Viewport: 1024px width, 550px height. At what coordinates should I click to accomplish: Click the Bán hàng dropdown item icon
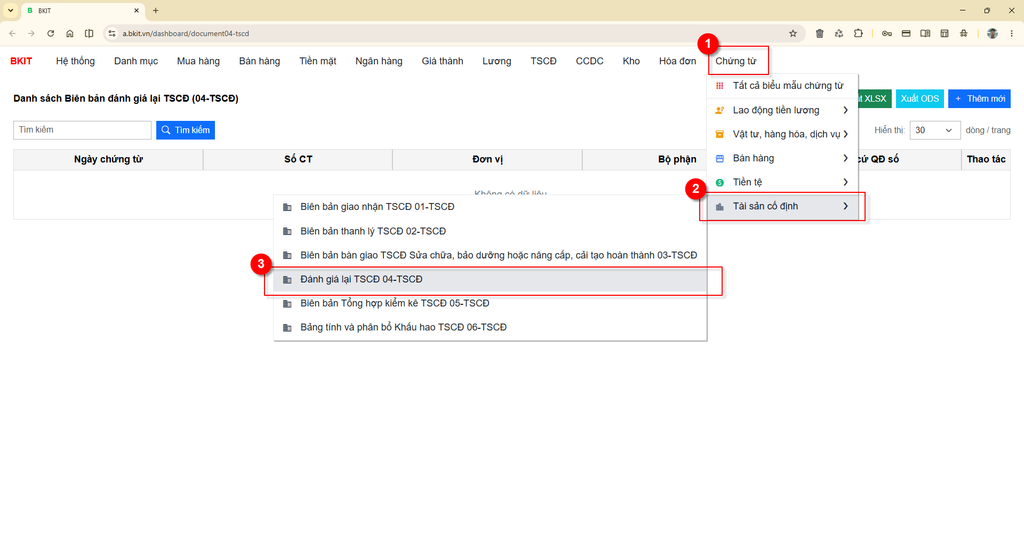720,158
